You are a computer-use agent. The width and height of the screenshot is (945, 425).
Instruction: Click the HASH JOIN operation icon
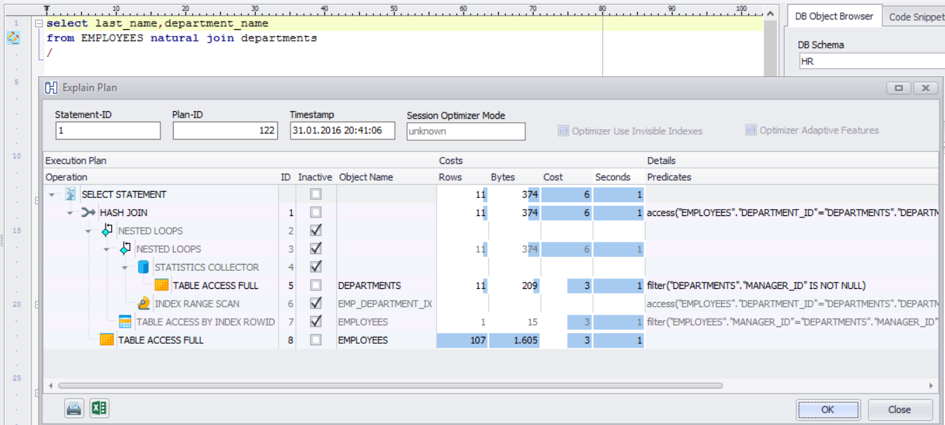pos(88,213)
